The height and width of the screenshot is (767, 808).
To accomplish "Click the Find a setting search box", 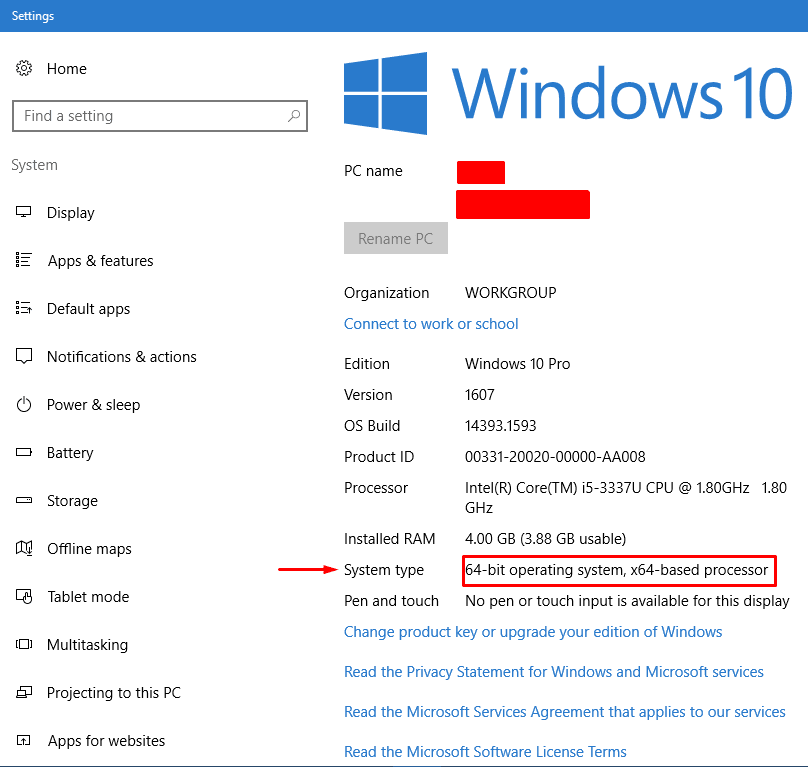I will (160, 116).
